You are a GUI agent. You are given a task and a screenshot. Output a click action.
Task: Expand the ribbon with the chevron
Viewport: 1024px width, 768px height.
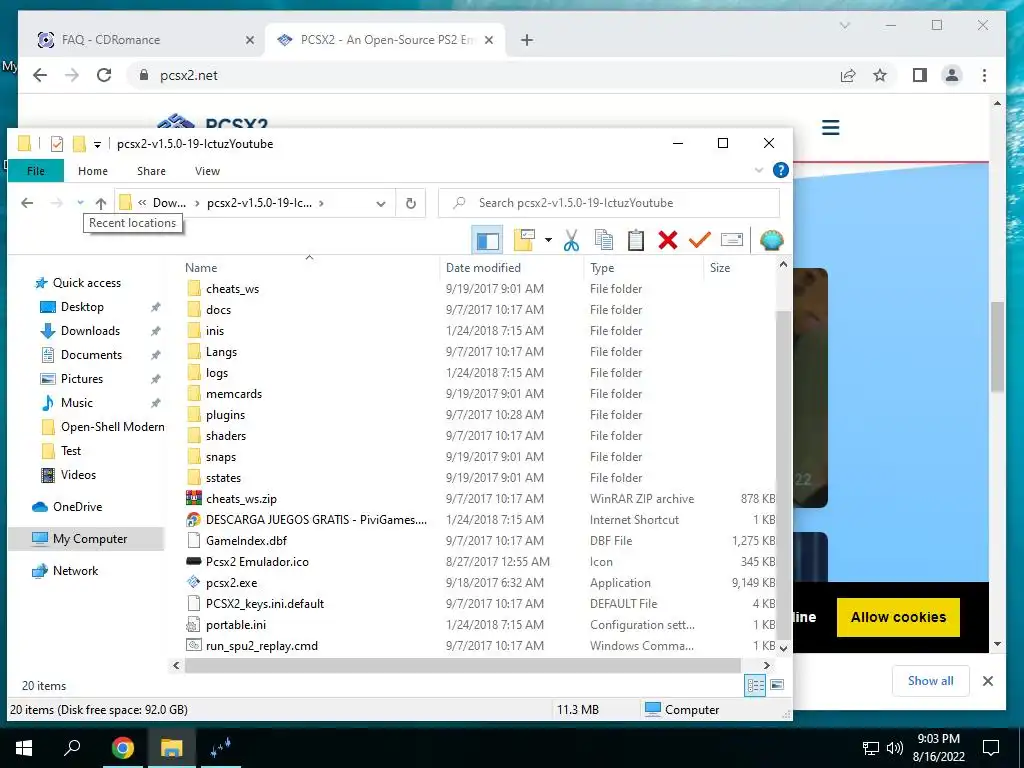pos(759,170)
